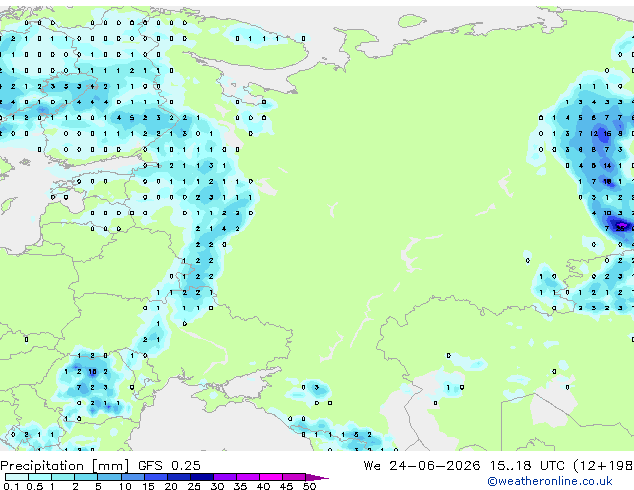The image size is (634, 490).
Task: Click the purple arrow tip above 50 mm
Action: [317, 477]
